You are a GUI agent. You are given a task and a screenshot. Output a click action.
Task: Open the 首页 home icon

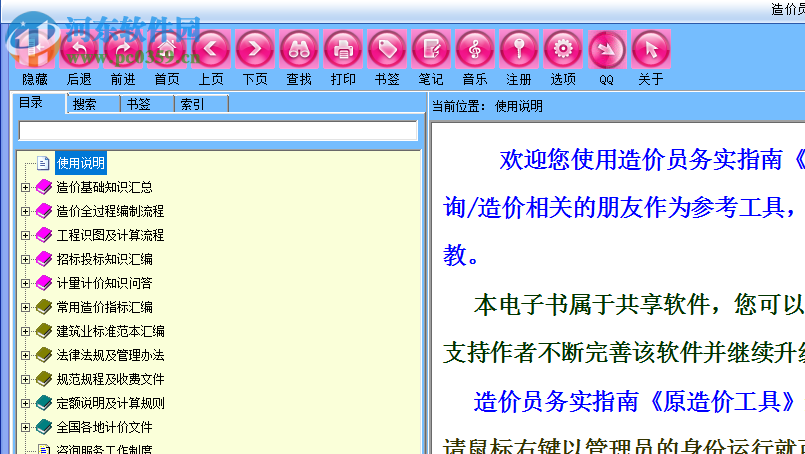167,49
